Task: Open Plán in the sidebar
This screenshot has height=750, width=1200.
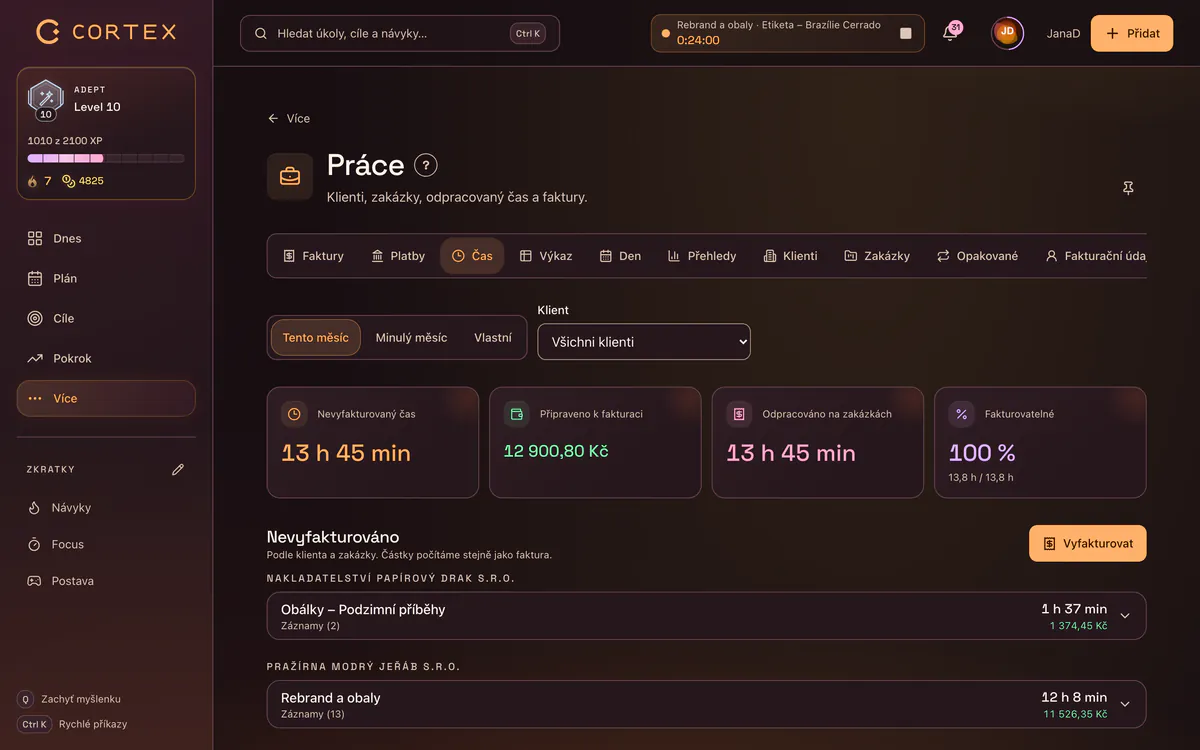Action: [x=106, y=278]
